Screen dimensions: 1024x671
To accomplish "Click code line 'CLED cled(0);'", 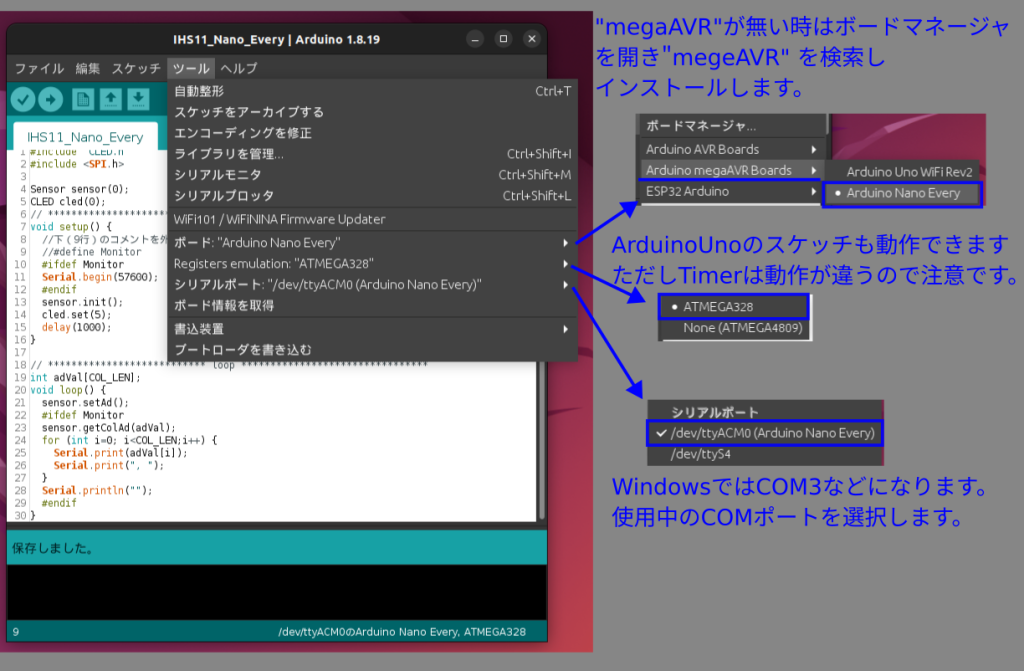I will [67, 202].
